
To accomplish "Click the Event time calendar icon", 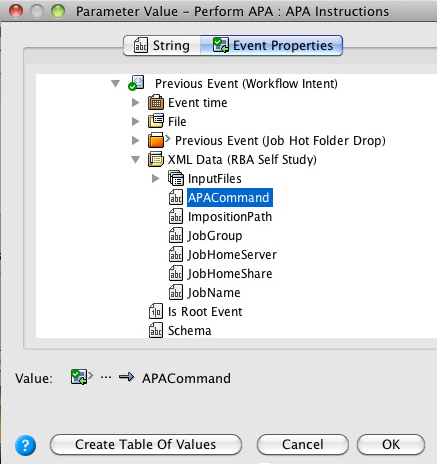I will [x=156, y=102].
